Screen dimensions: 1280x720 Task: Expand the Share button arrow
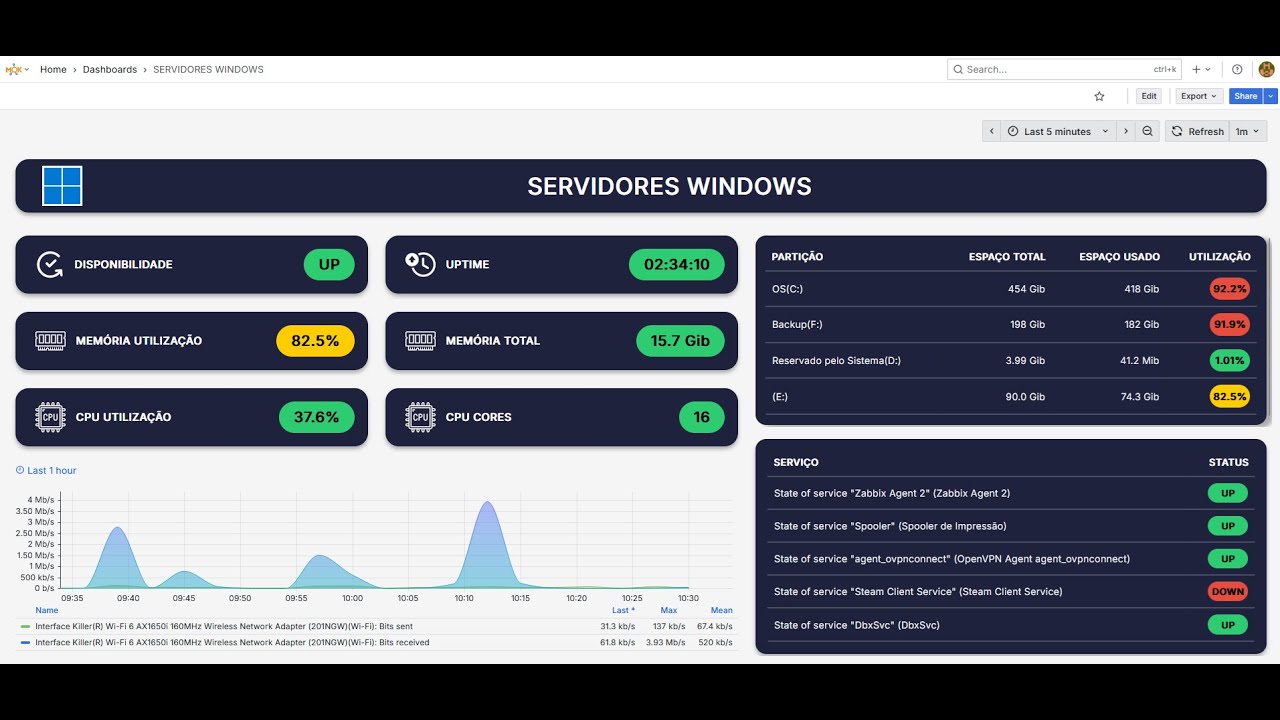(x=1271, y=96)
